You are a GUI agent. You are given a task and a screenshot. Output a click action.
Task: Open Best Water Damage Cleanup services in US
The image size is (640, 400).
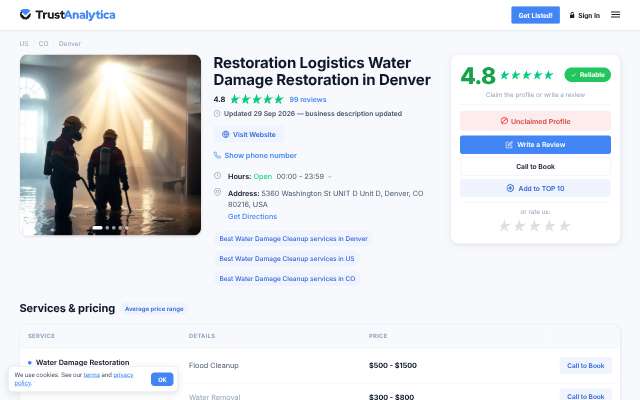point(287,258)
